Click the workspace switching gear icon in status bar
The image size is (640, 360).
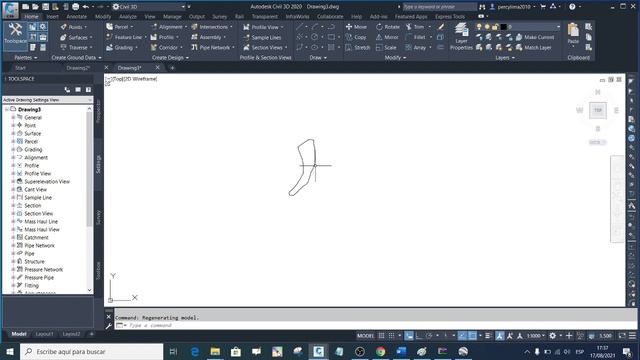pos(552,336)
